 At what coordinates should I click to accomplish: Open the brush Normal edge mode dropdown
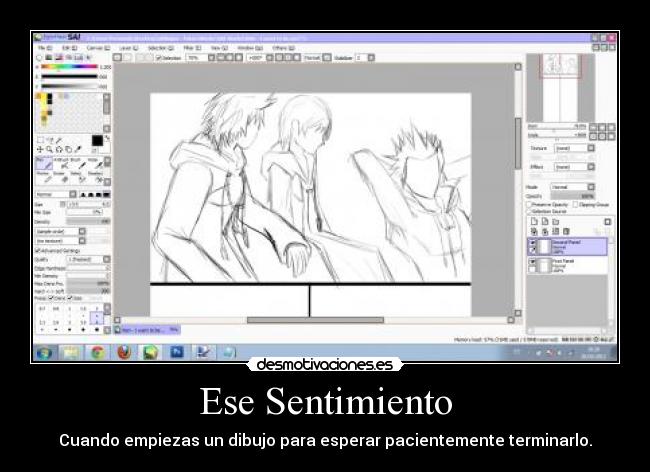(56, 194)
